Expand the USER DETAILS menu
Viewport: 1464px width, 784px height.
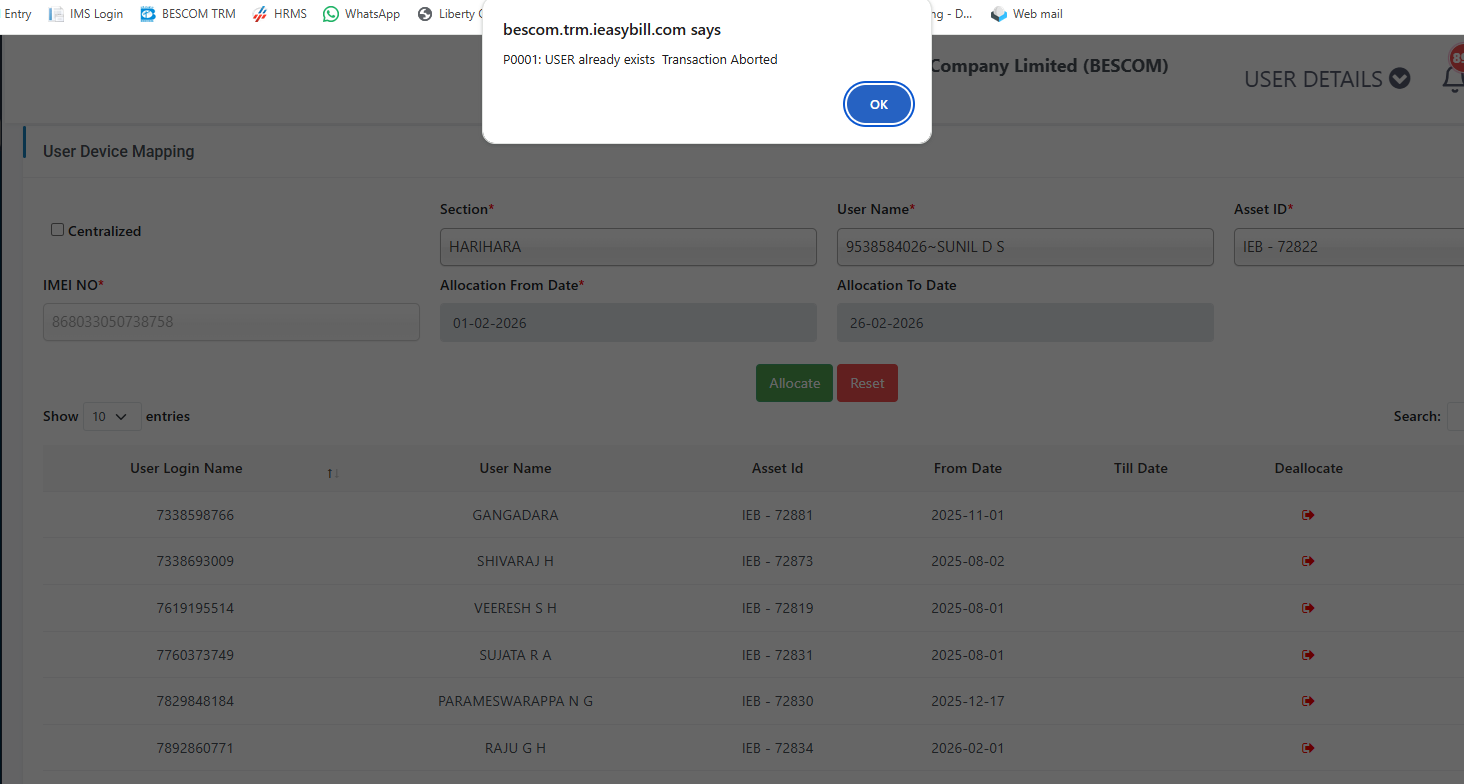(1327, 79)
